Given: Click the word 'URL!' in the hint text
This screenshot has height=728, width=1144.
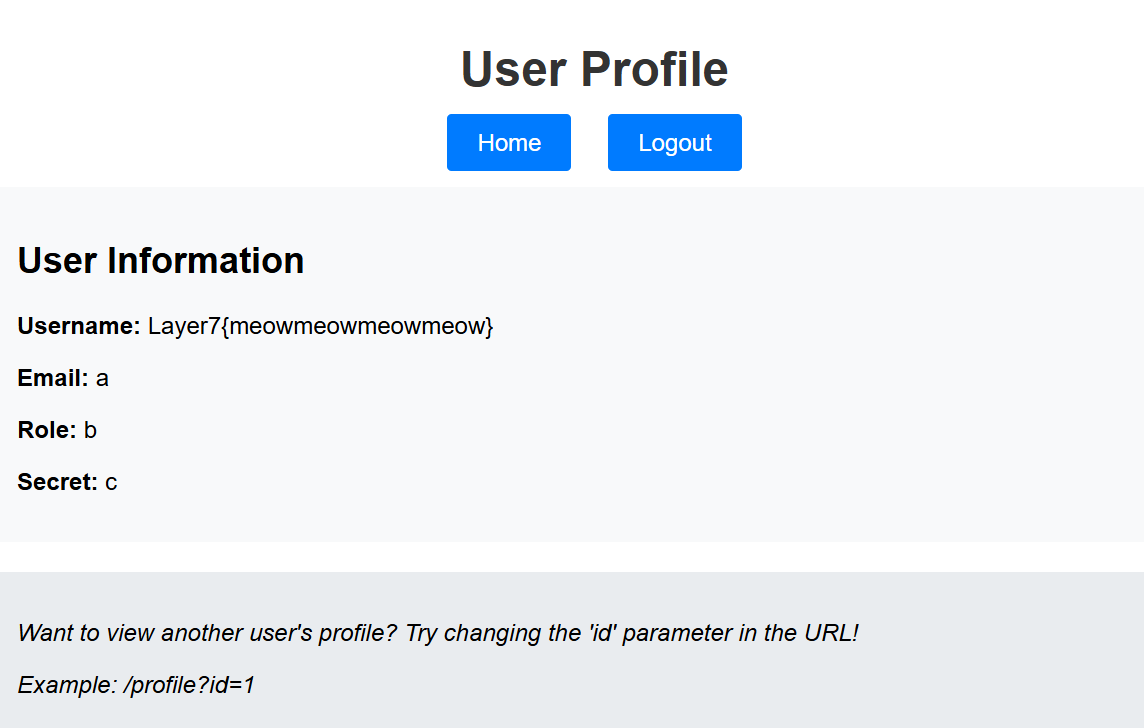Looking at the screenshot, I should [831, 633].
